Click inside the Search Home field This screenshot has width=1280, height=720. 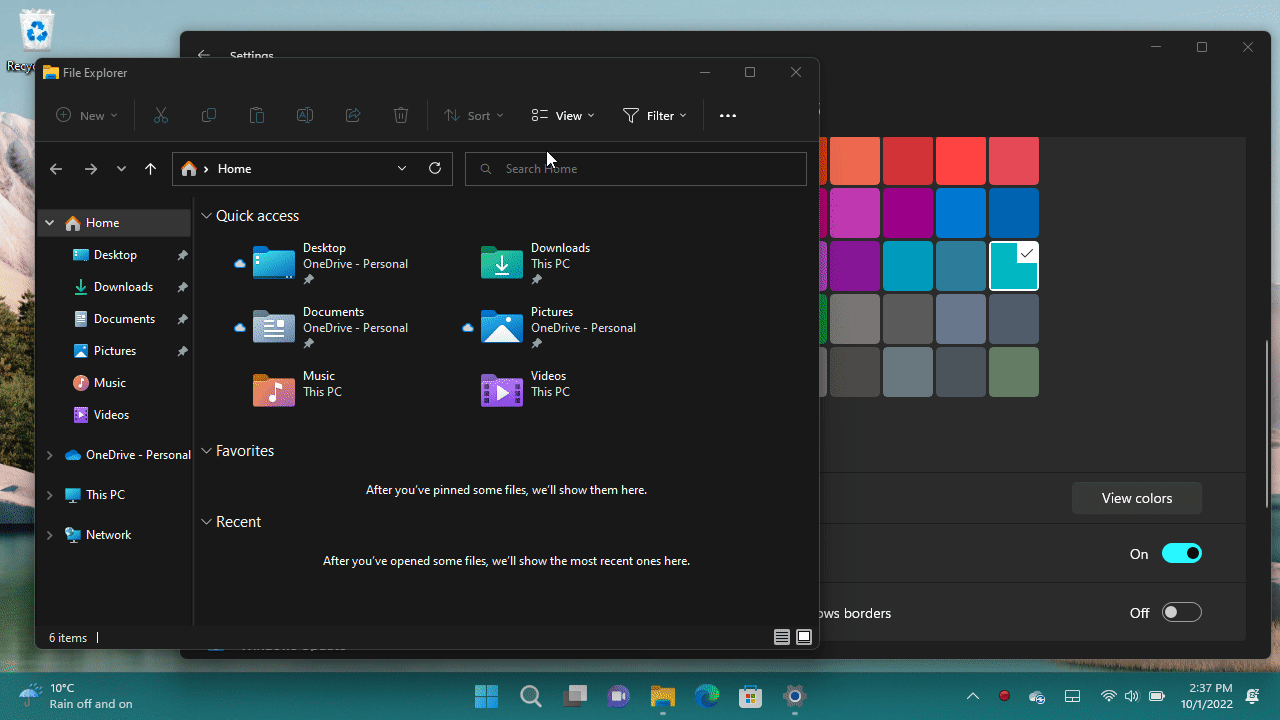(635, 168)
